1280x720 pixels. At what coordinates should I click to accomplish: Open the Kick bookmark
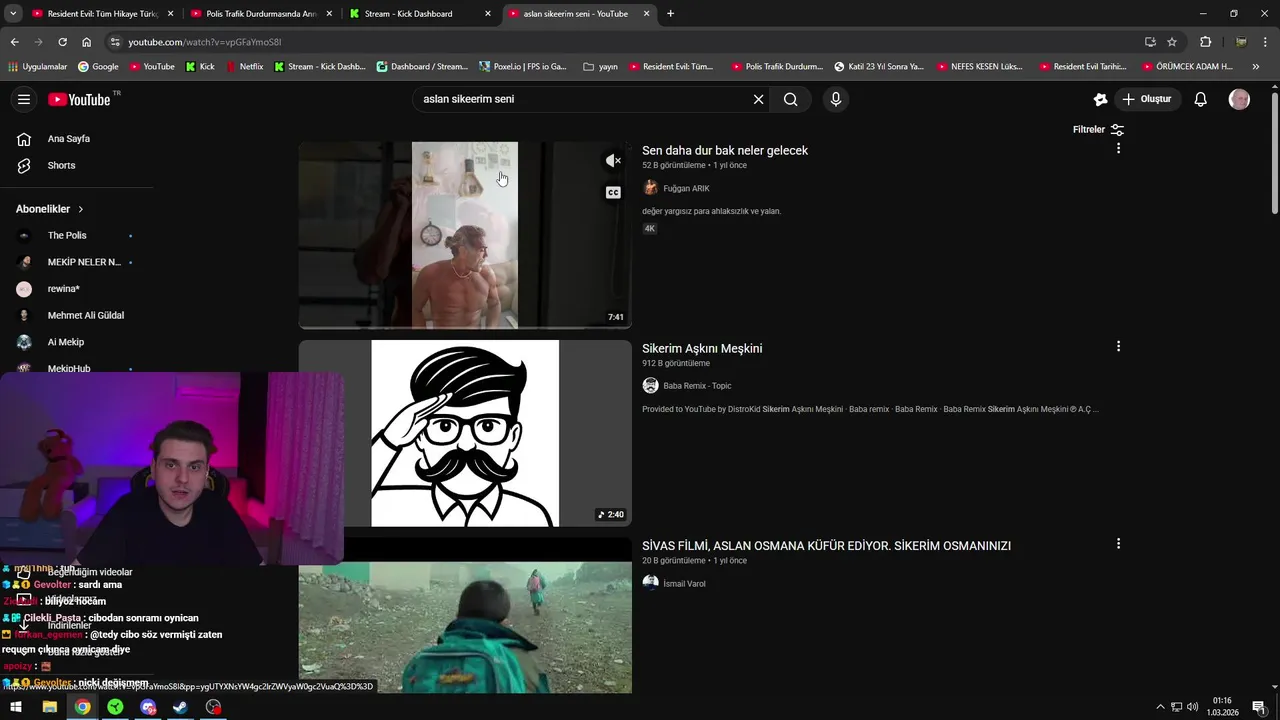click(200, 67)
